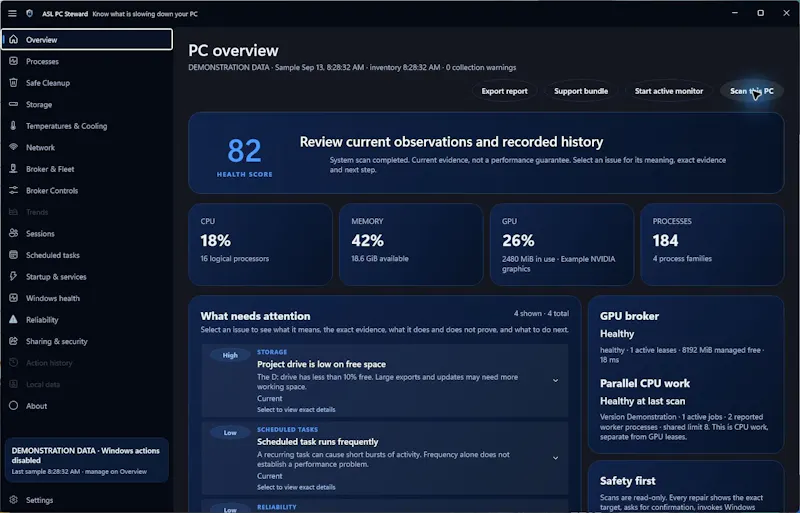Click the Parallel CPU work heading
Viewport: 800px width, 513px height.
click(x=644, y=383)
